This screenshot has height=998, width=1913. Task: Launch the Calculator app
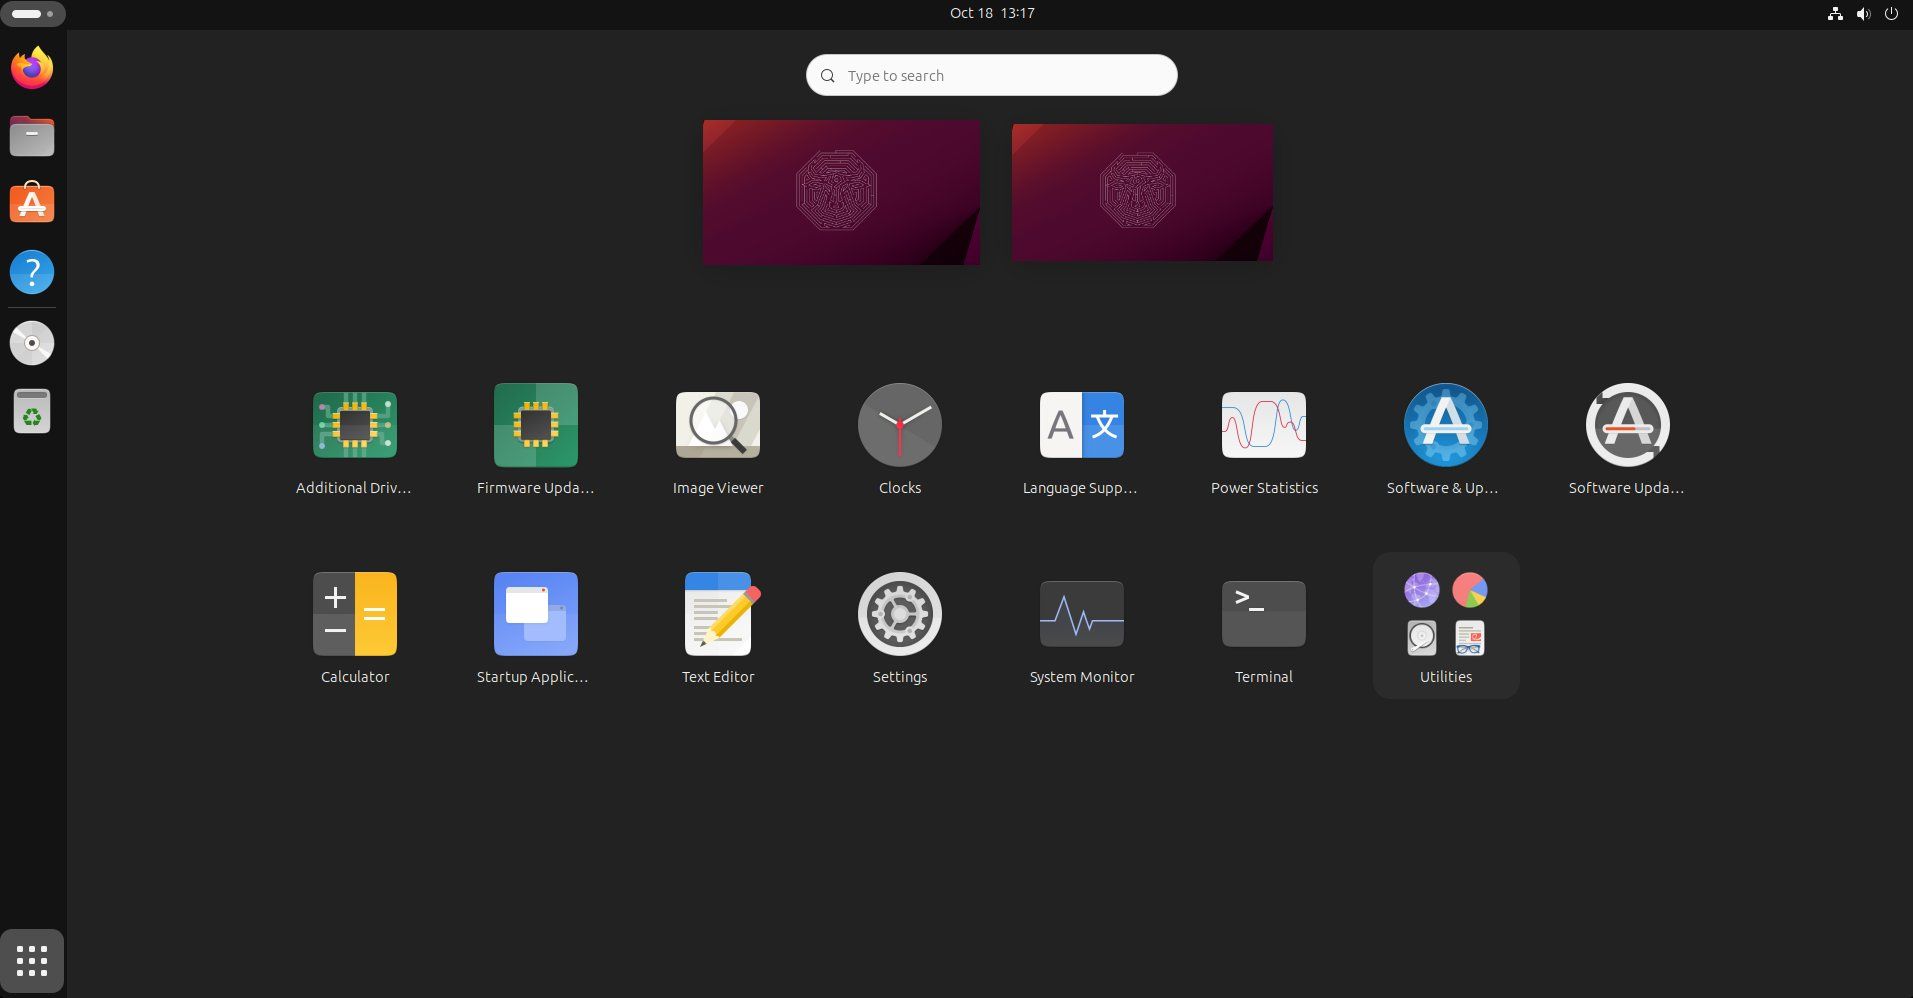click(x=355, y=613)
